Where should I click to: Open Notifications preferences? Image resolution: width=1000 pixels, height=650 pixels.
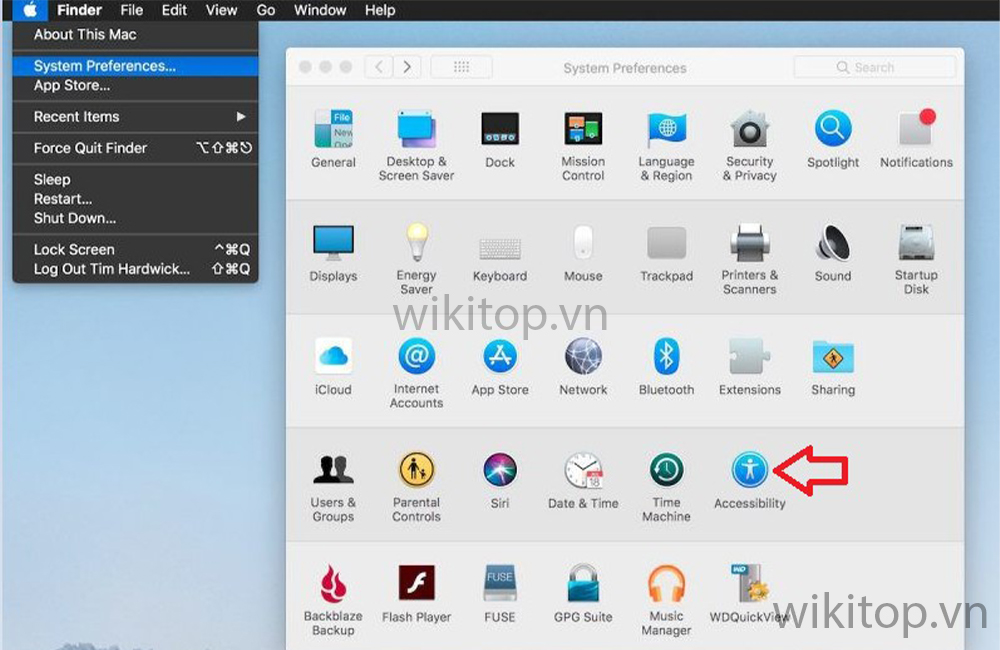click(916, 139)
